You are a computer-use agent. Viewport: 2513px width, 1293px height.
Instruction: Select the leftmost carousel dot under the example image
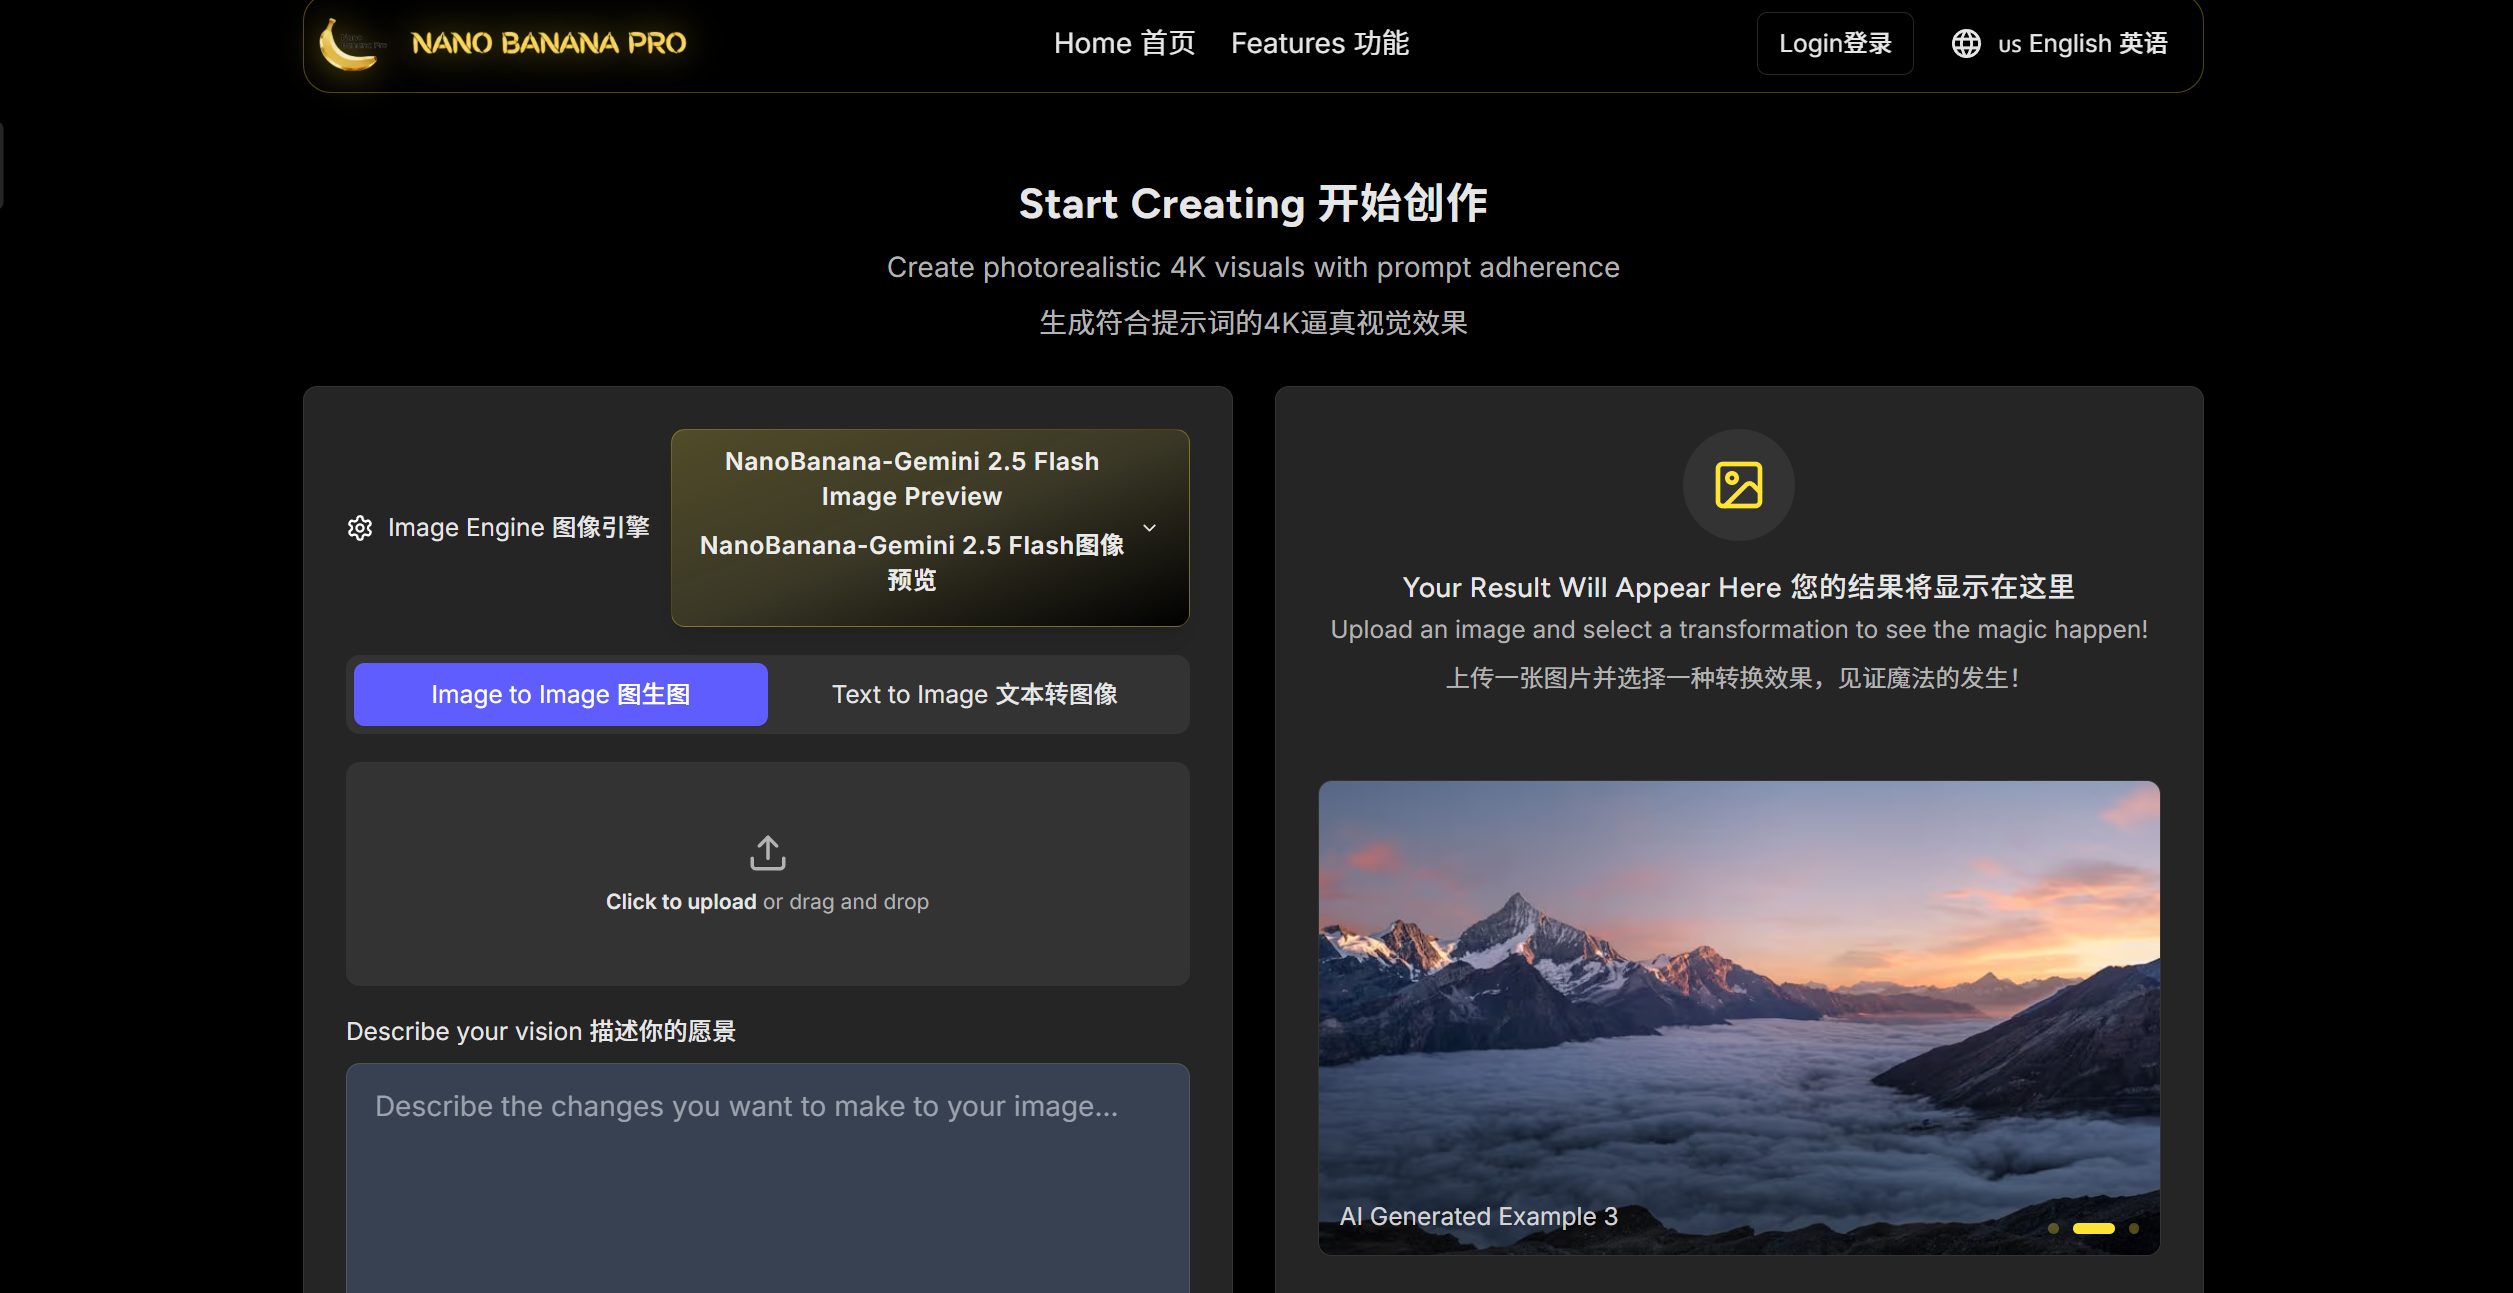(x=2053, y=1230)
